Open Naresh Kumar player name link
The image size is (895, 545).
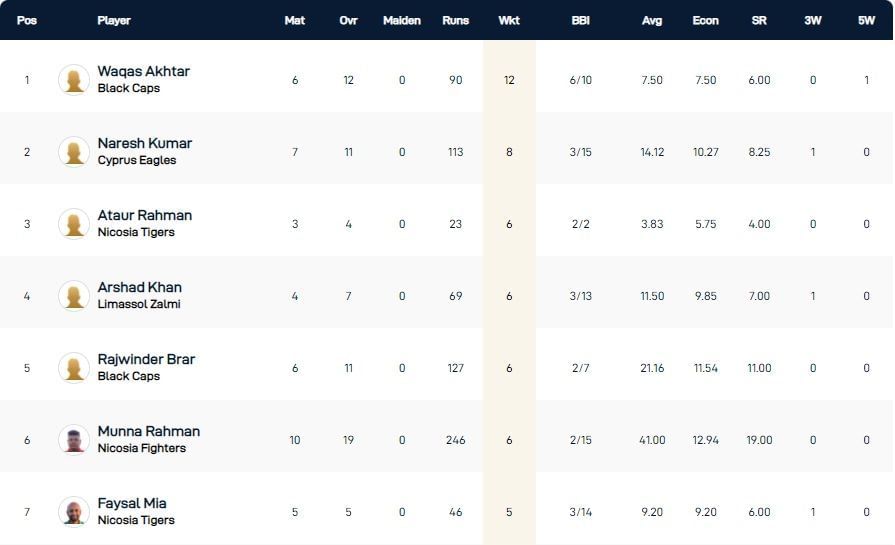tap(144, 144)
